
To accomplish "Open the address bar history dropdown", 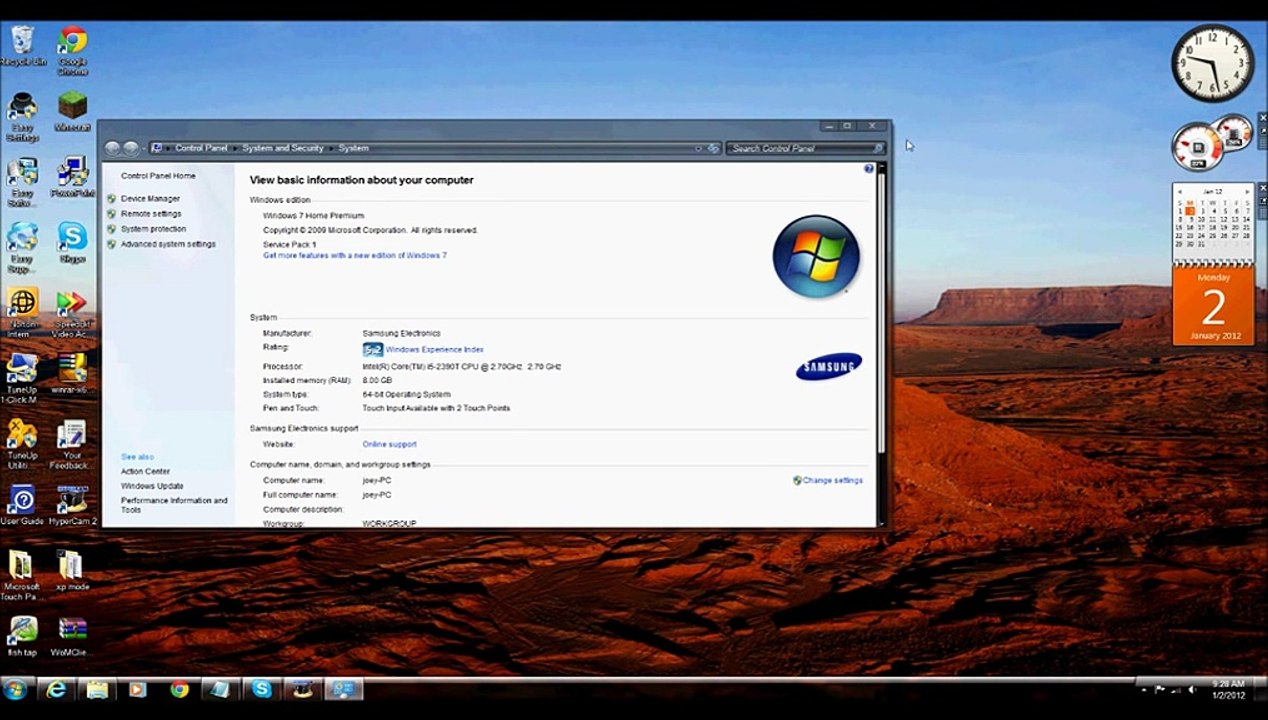I will point(698,148).
